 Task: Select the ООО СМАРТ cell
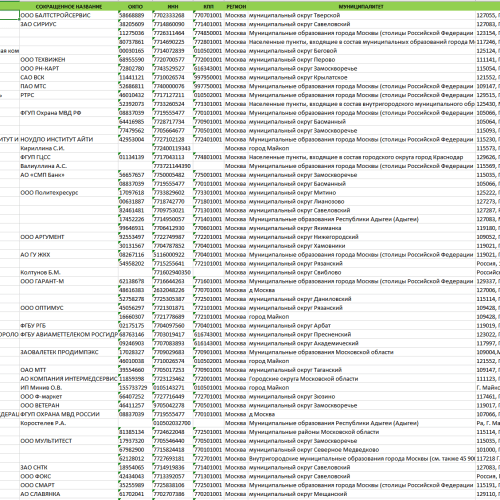(69, 485)
